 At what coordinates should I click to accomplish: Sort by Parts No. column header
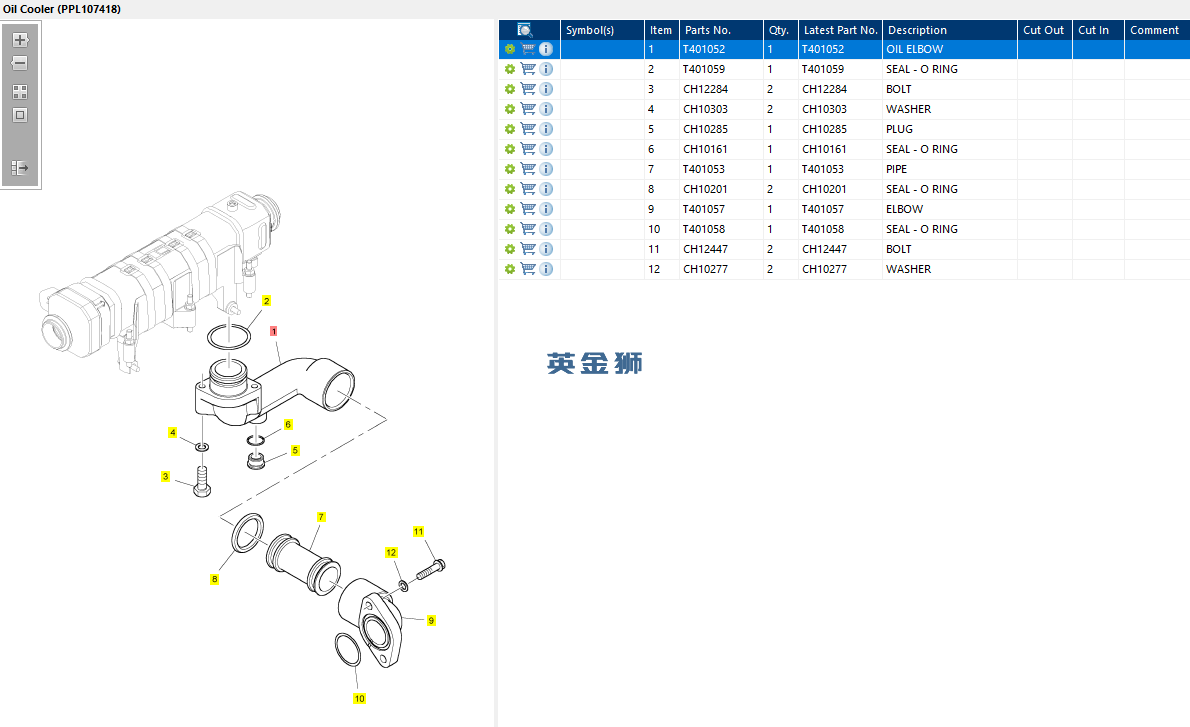point(721,30)
